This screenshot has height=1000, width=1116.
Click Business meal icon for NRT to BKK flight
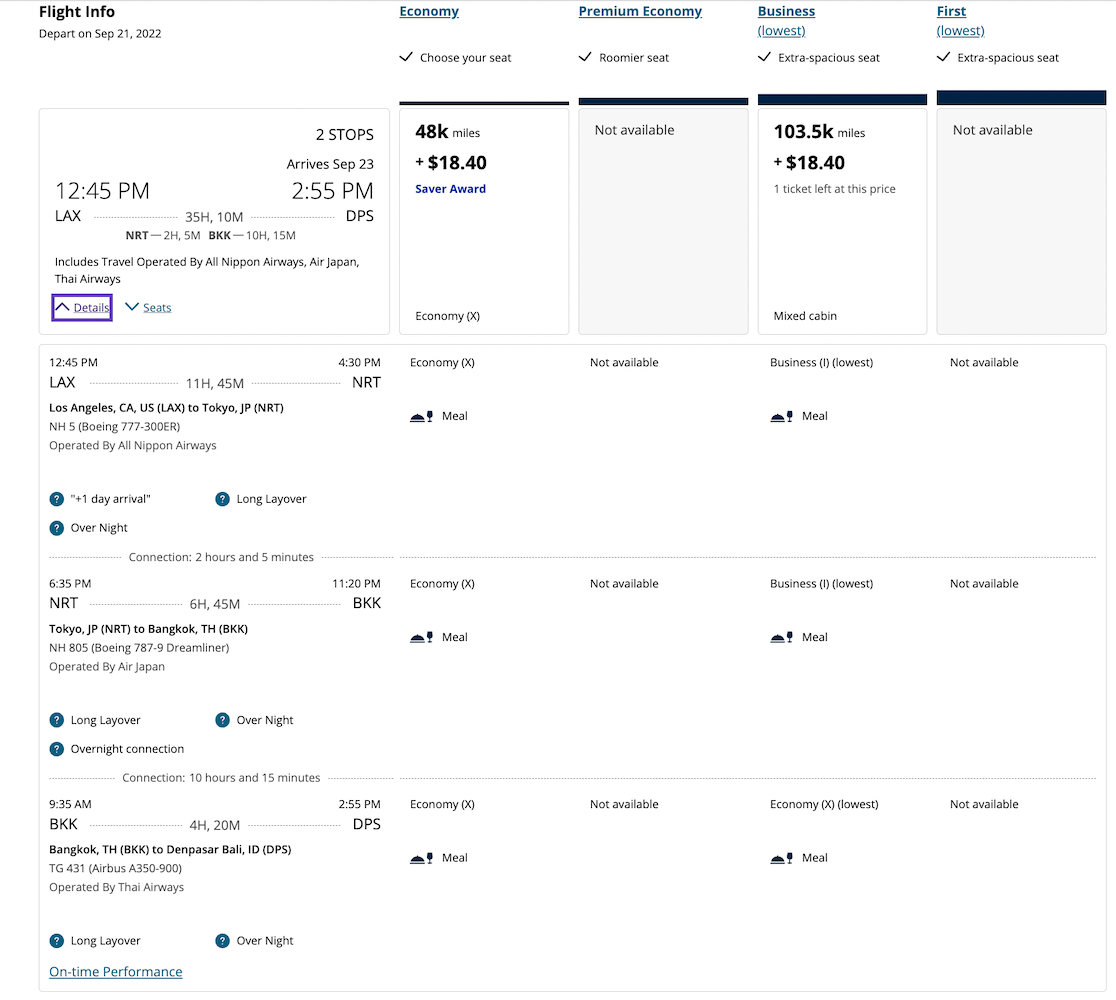(x=781, y=637)
